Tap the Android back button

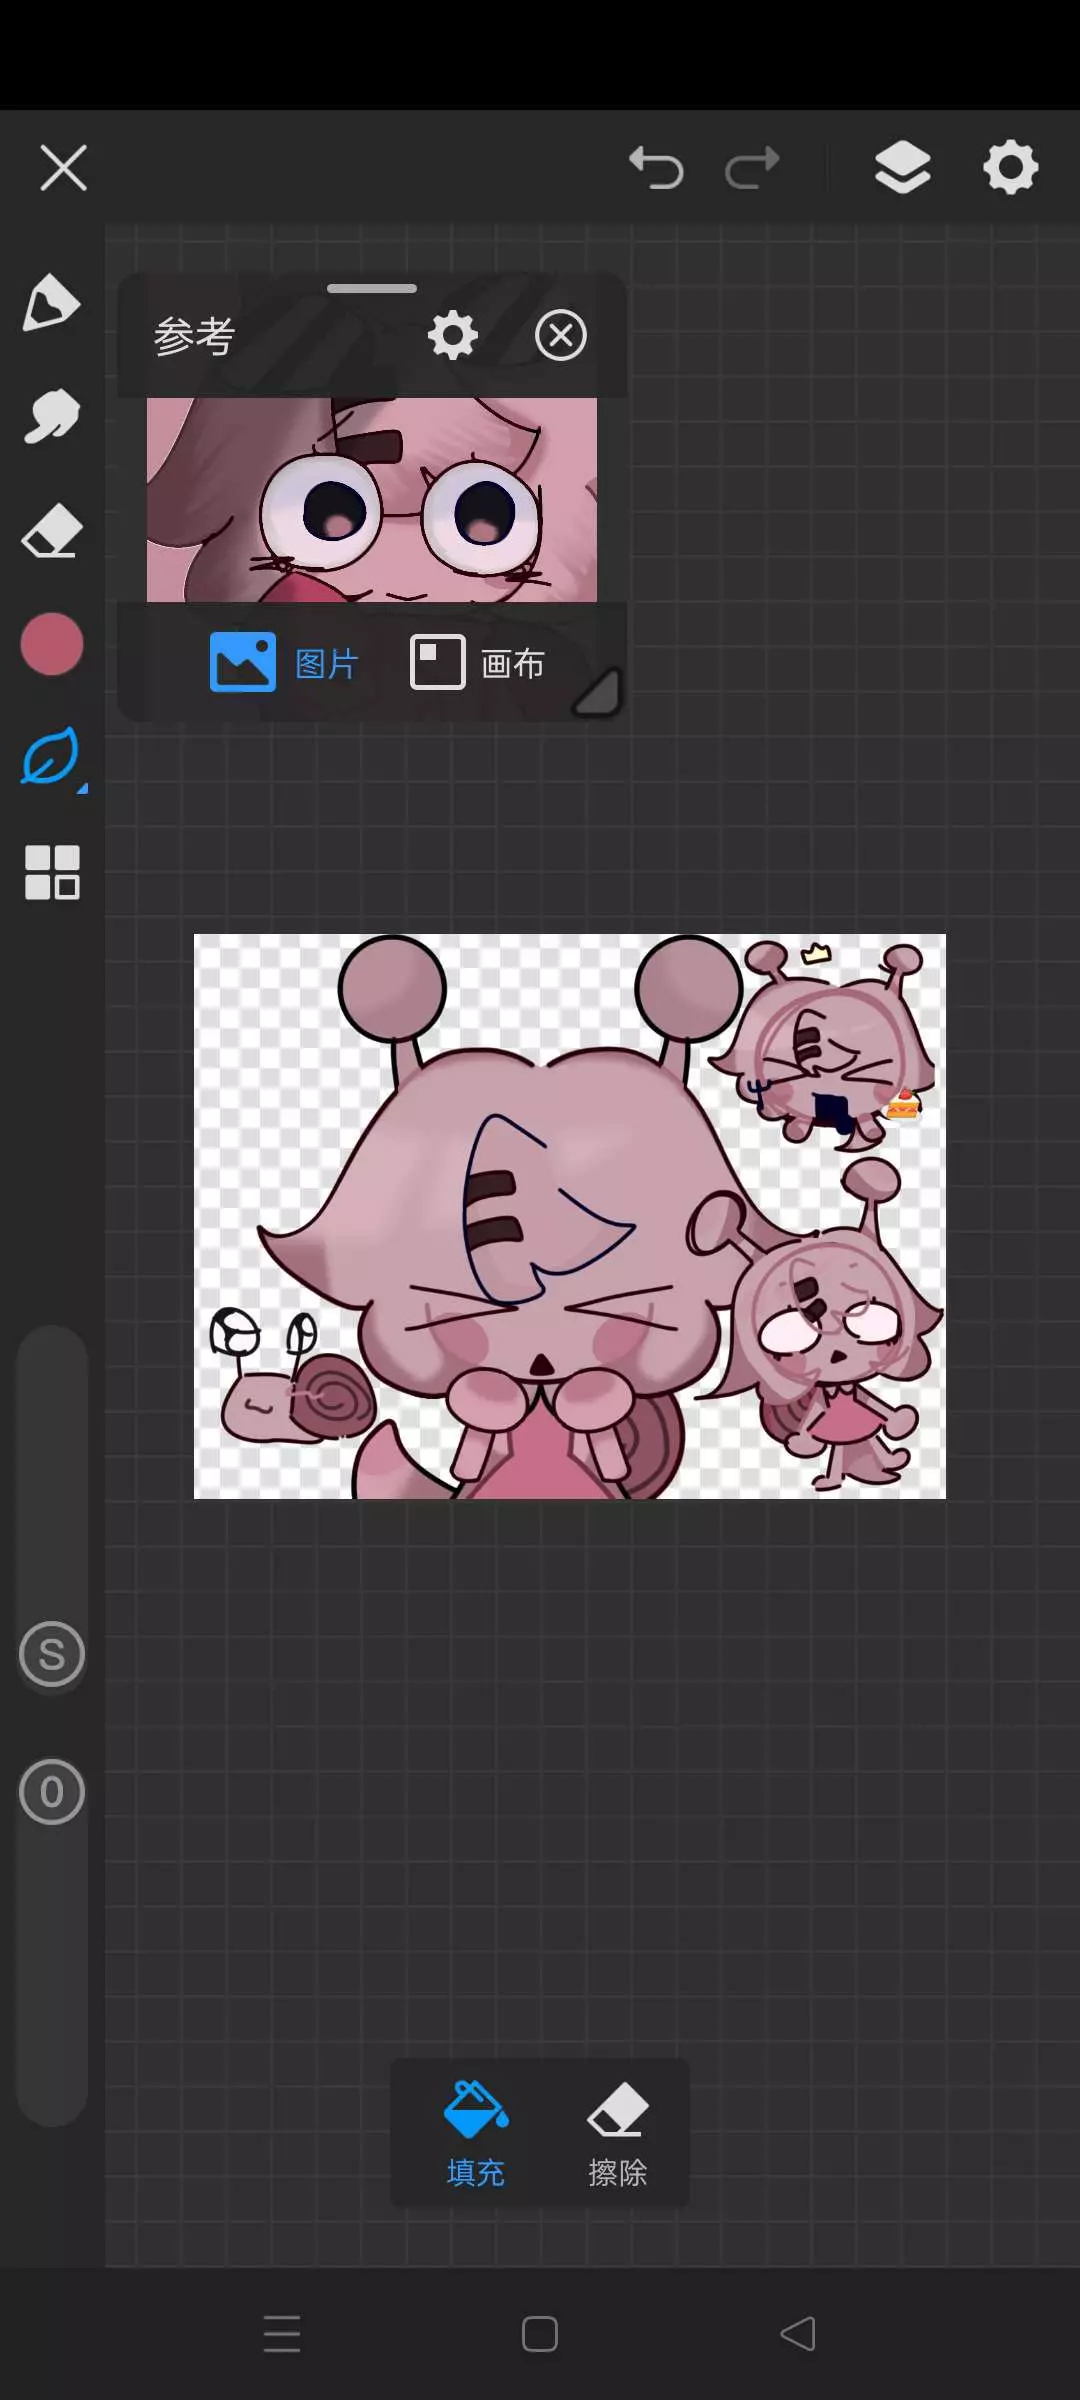click(x=798, y=2334)
